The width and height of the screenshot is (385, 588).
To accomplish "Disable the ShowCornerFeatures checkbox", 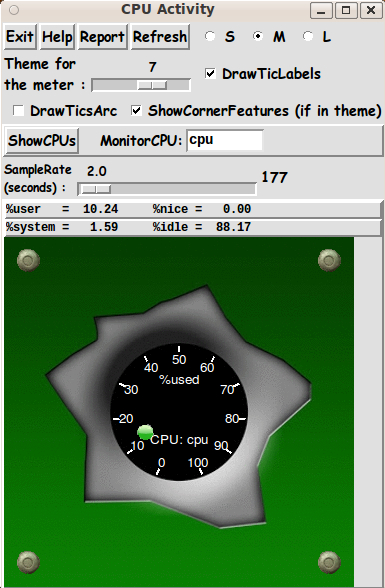I will click(136, 111).
